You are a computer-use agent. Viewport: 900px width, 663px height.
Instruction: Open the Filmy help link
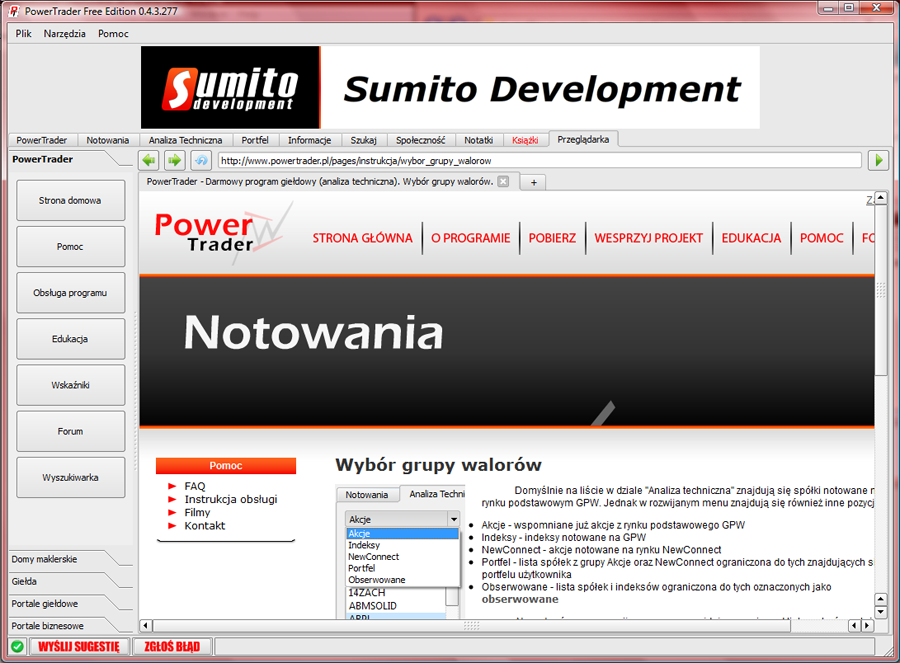pyautogui.click(x=197, y=512)
